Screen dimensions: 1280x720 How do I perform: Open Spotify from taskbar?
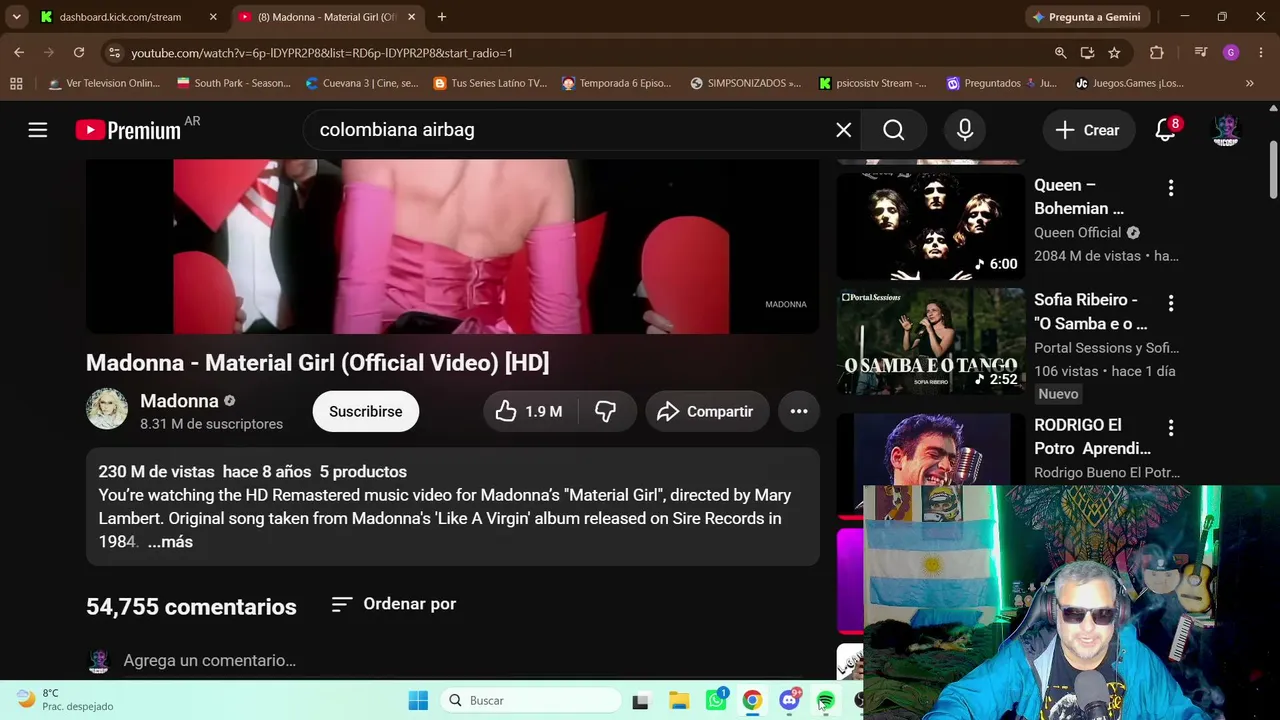[825, 700]
